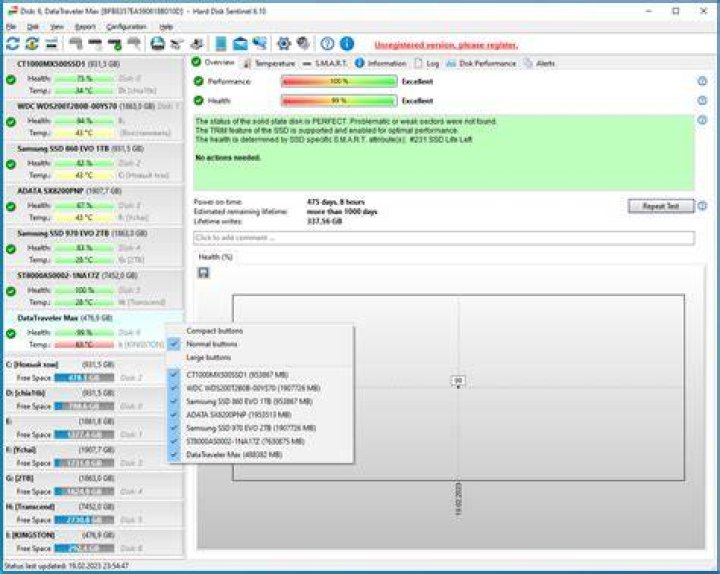This screenshot has width=720, height=574.
Task: Click green status check of Samsung 860 EVO
Action: pyautogui.click(x=11, y=164)
